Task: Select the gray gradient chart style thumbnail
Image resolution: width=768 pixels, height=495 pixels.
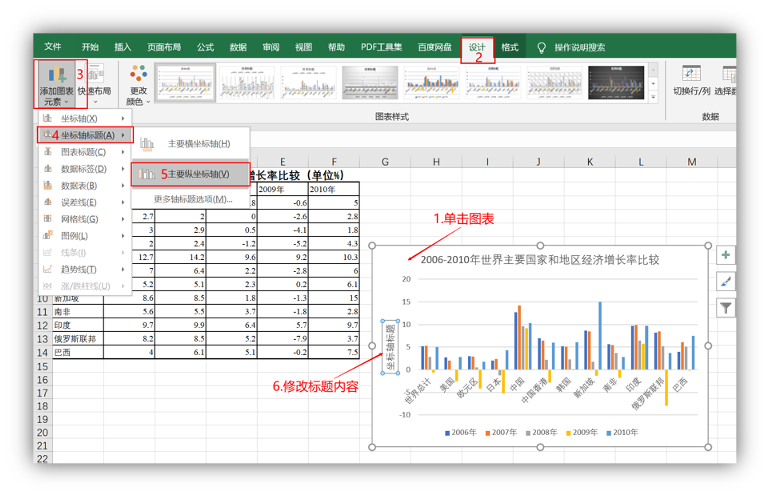Action: pyautogui.click(x=370, y=82)
